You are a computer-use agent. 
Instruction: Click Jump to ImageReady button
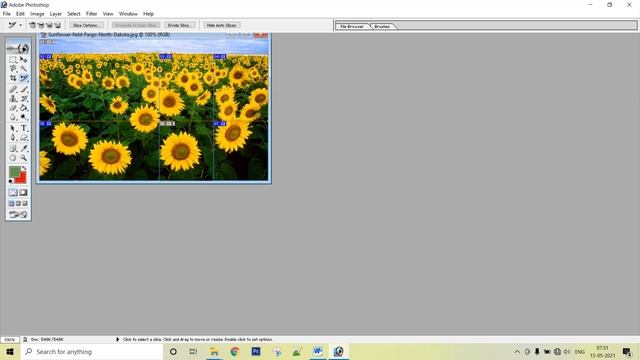[18, 214]
